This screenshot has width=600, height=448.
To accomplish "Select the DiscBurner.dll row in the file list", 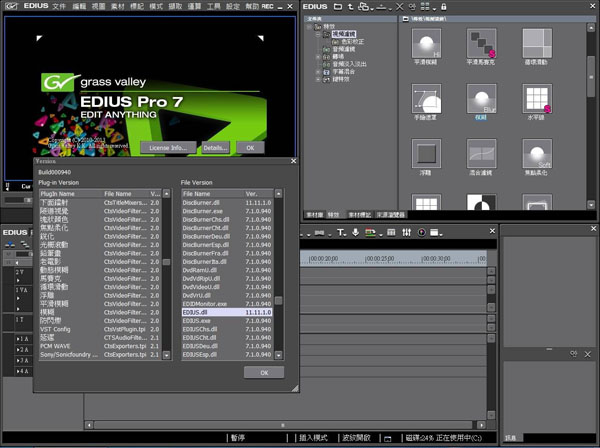I will pos(227,203).
